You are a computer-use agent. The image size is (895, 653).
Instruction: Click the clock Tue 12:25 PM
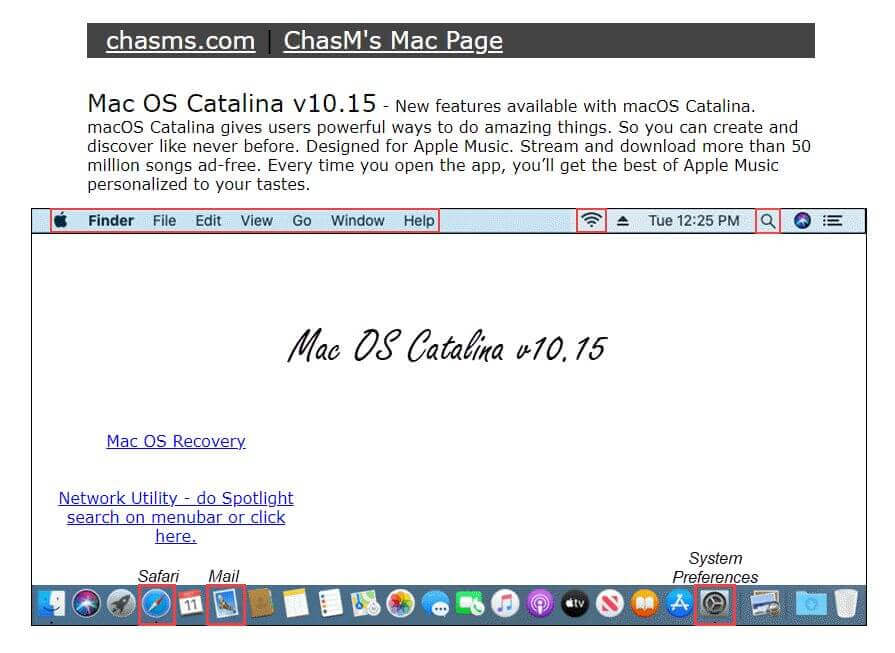[x=694, y=221]
